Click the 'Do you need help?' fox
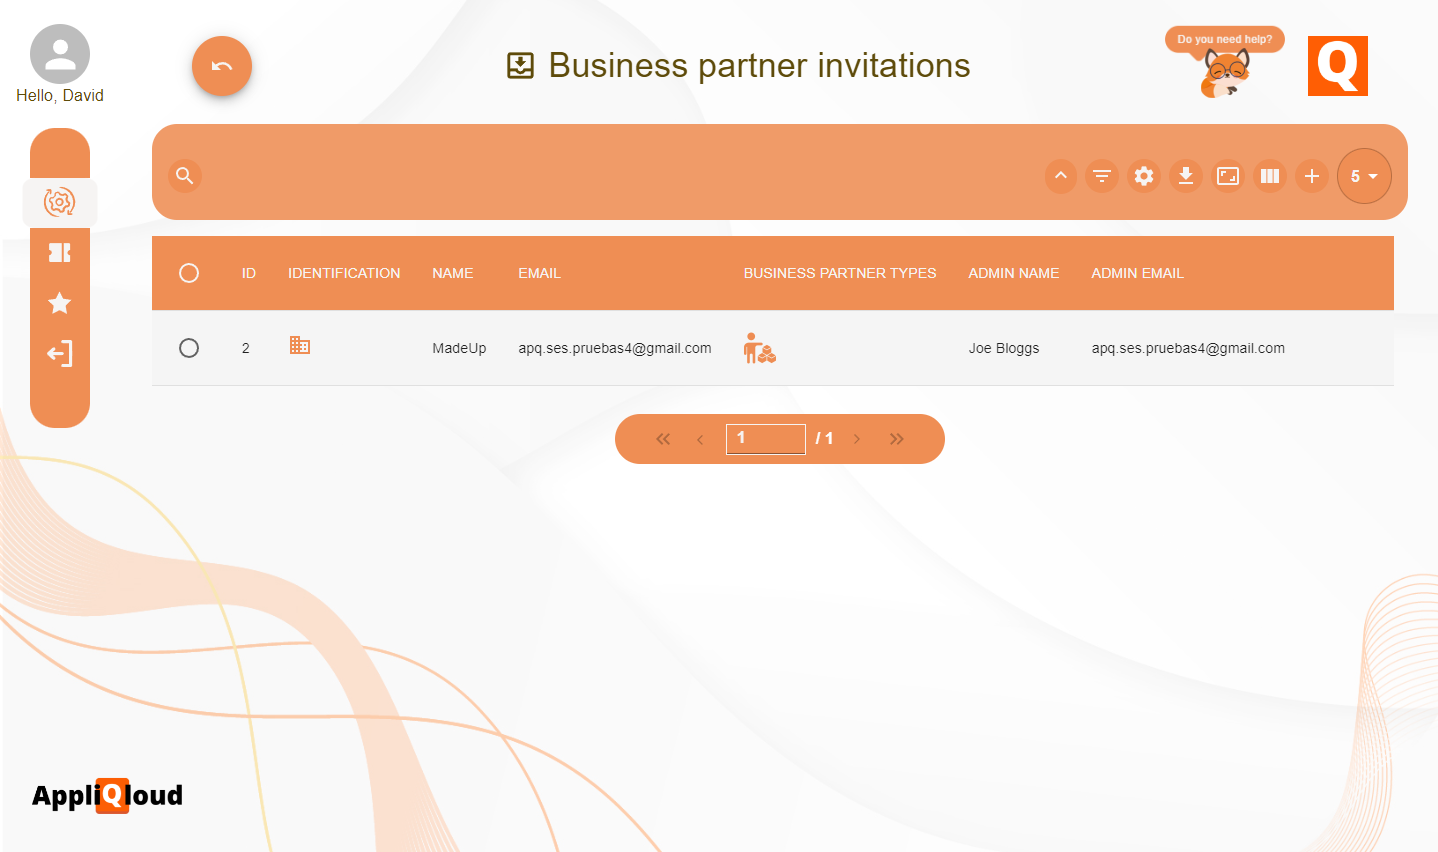The height and width of the screenshot is (852, 1438). pyautogui.click(x=1225, y=68)
